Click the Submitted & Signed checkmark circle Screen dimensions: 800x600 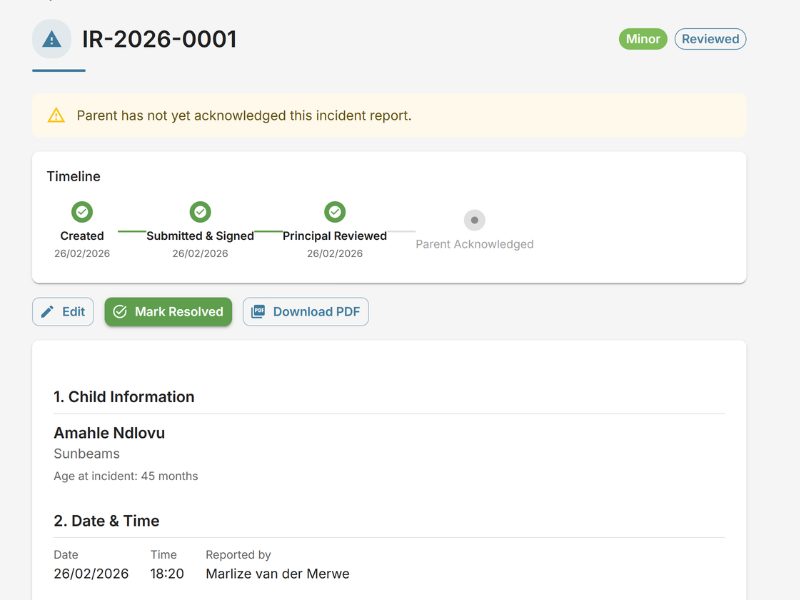click(199, 211)
